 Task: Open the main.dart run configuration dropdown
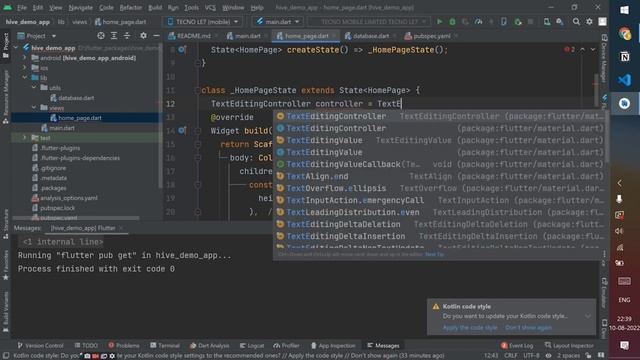pyautogui.click(x=277, y=22)
